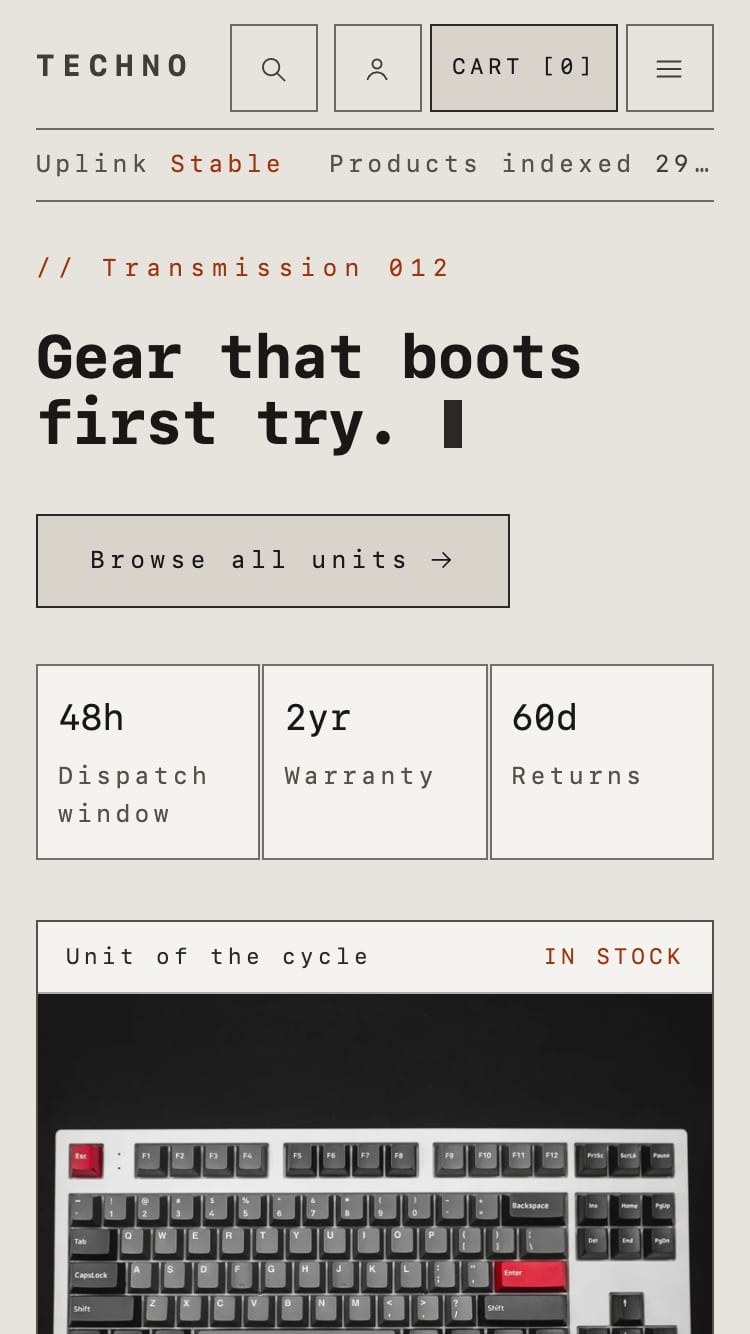
Task: Open the search icon button
Action: point(274,68)
